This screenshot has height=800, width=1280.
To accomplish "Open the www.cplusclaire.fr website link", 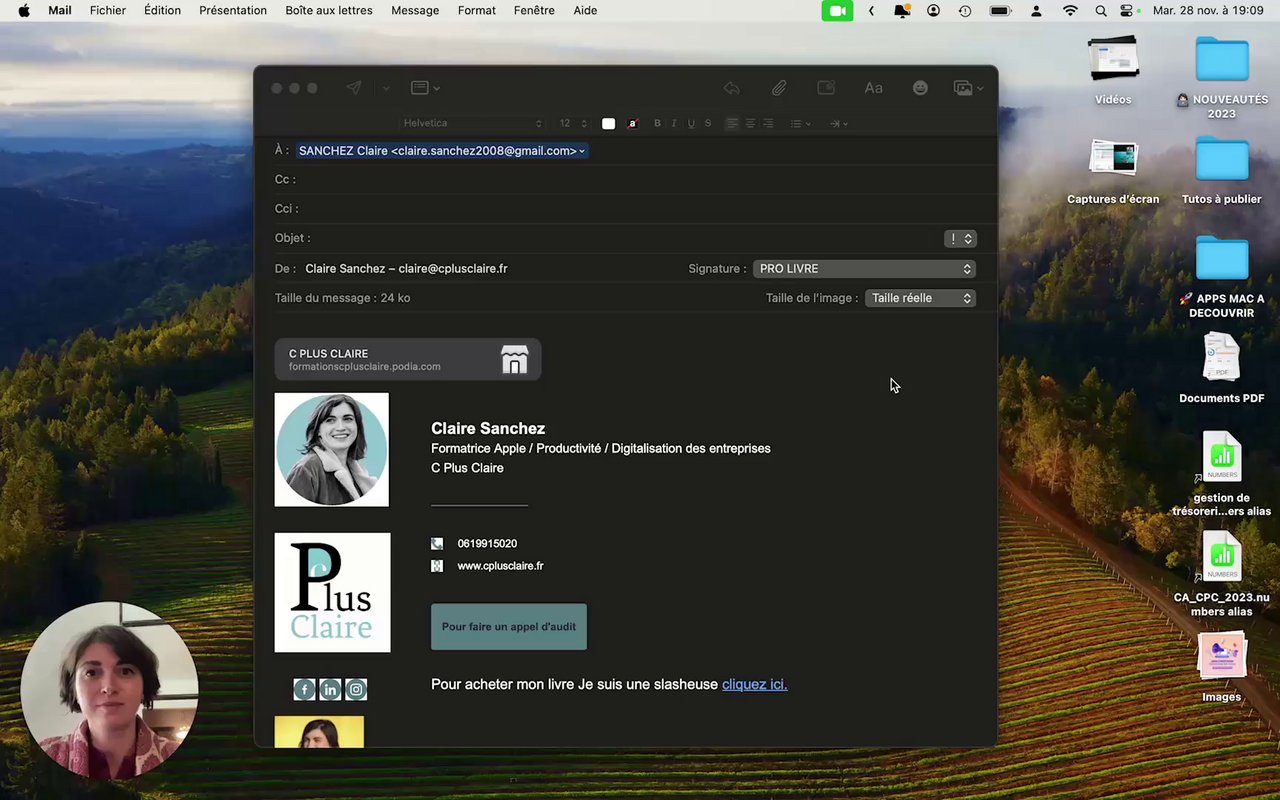I will [x=501, y=566].
